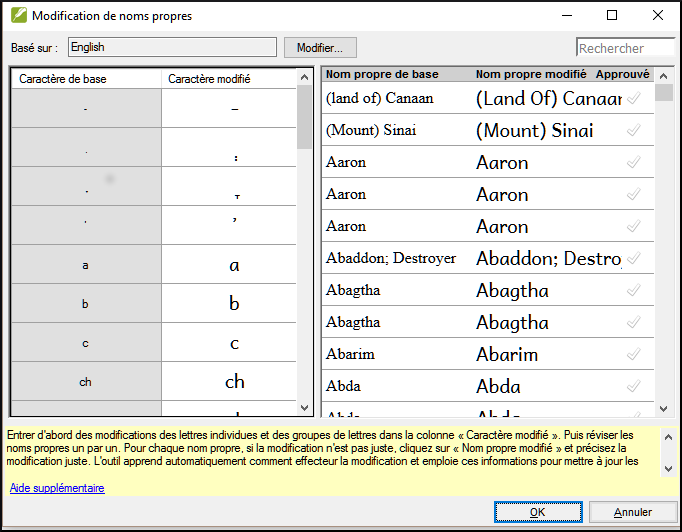
Task: Minimize the Modification de noms propres window
Action: click(567, 15)
